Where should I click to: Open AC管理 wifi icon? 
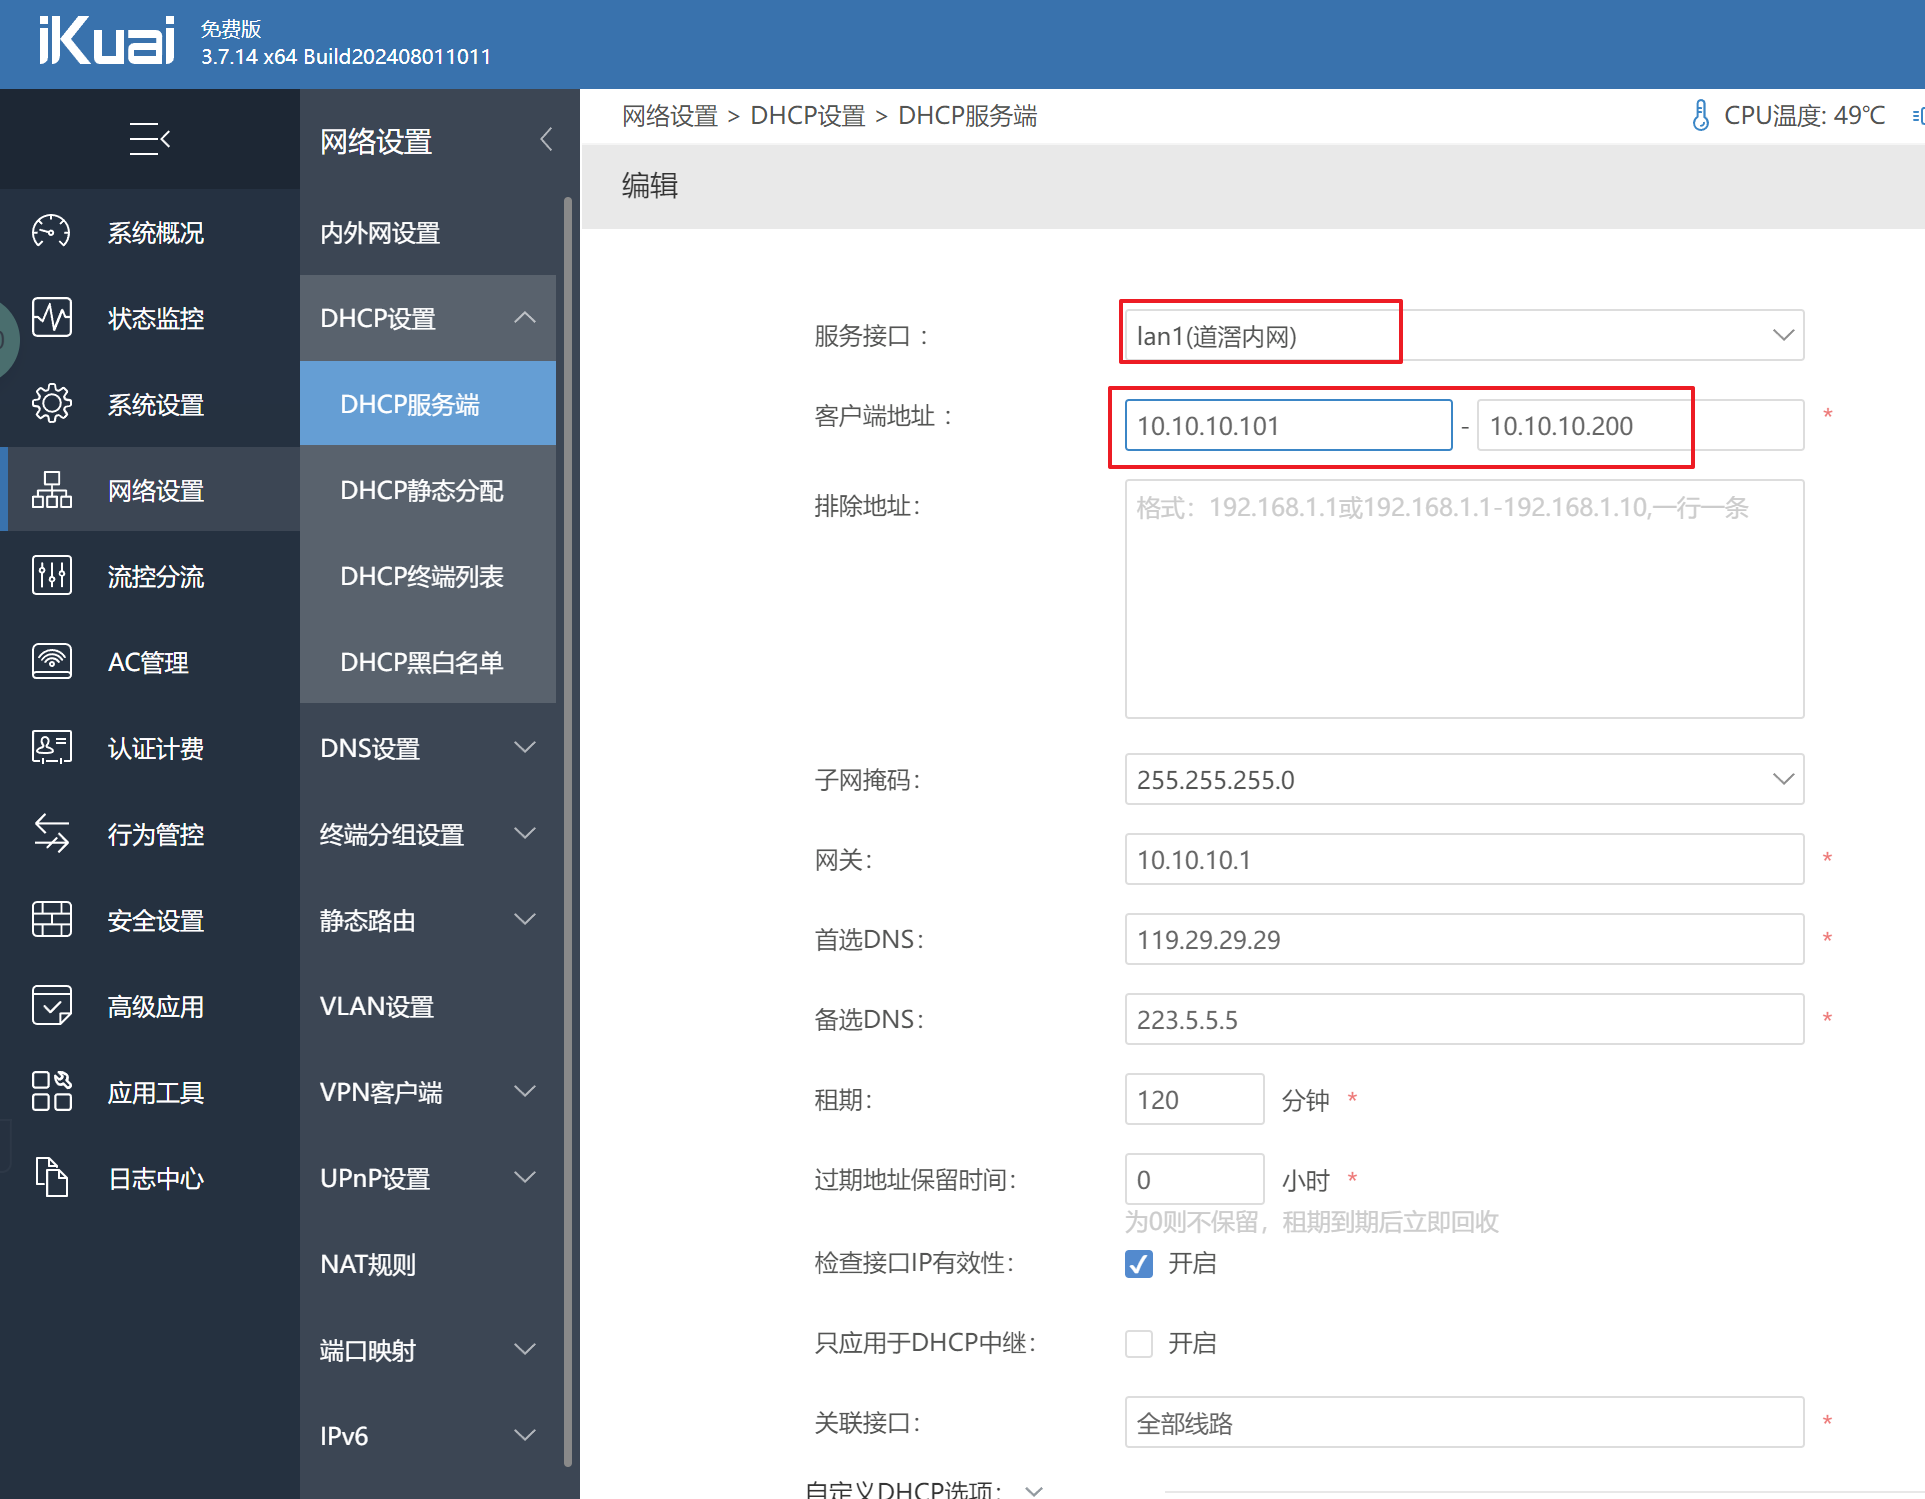point(51,662)
